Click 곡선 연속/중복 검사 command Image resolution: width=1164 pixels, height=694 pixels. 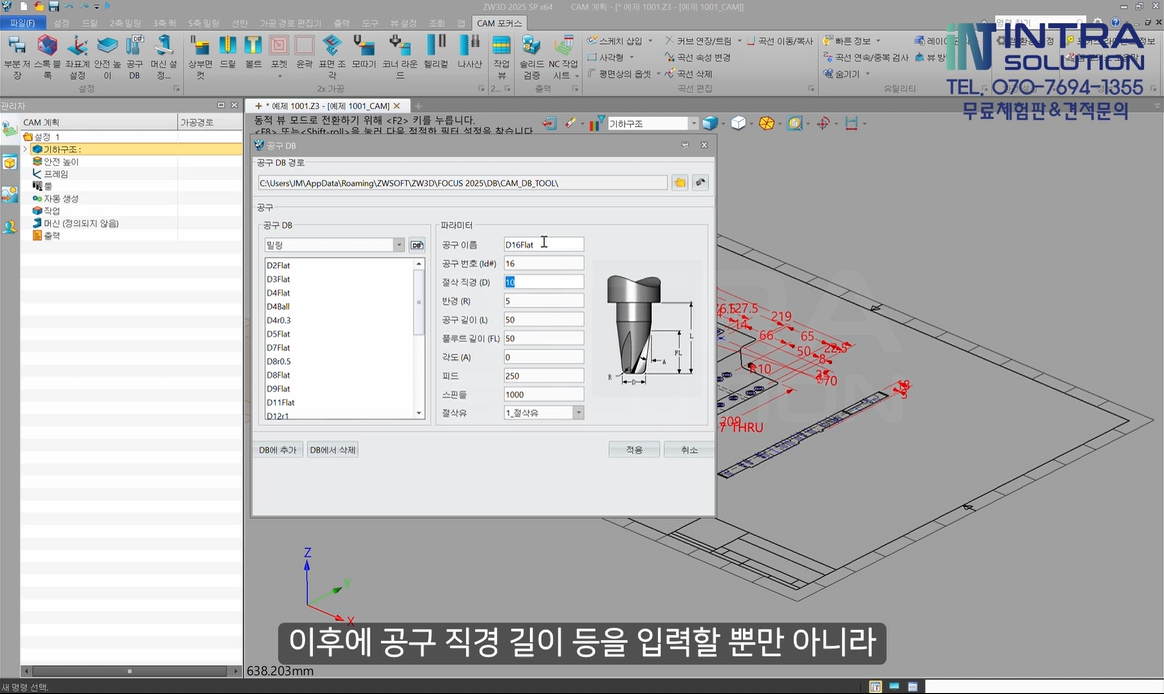pyautogui.click(x=866, y=57)
